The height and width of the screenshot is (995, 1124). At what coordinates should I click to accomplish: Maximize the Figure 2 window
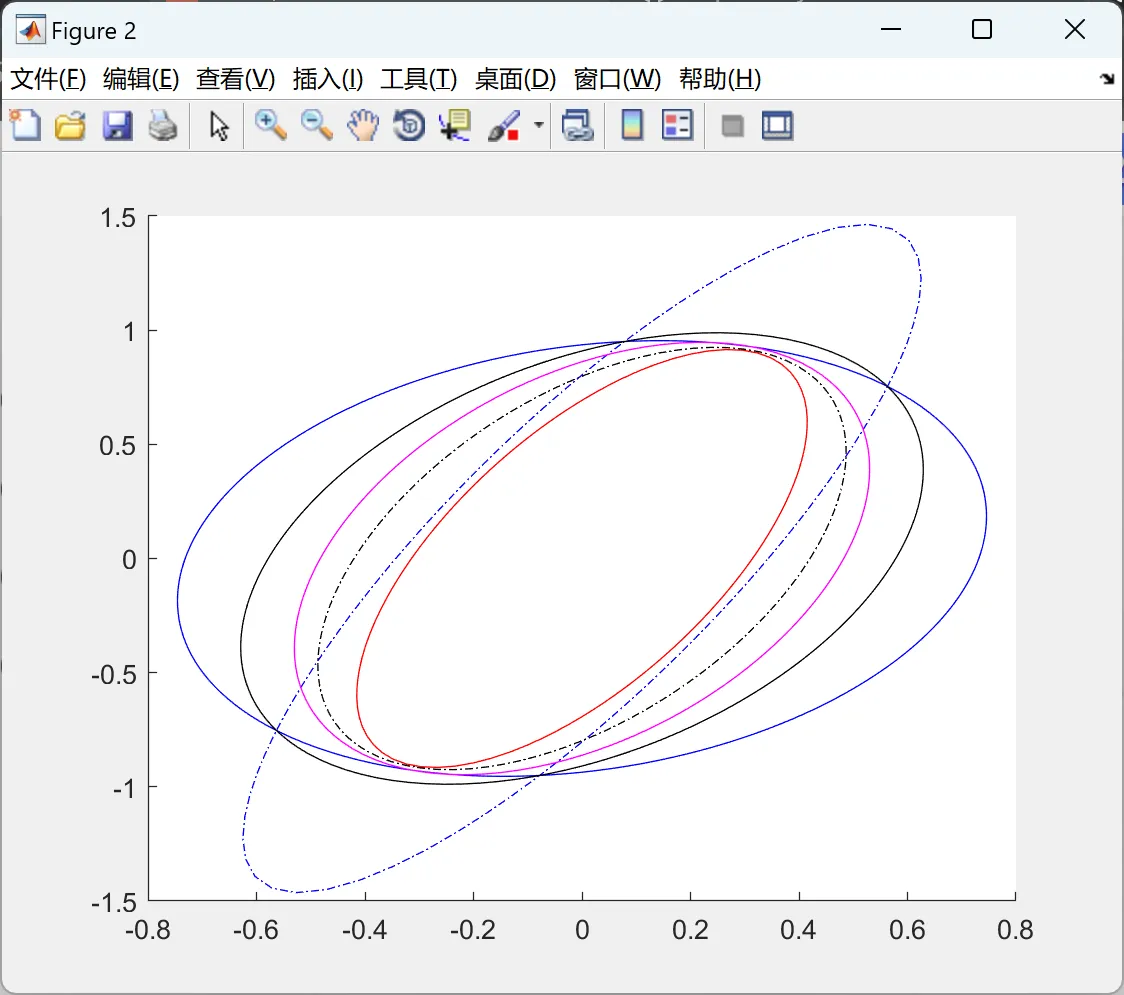pyautogui.click(x=981, y=29)
